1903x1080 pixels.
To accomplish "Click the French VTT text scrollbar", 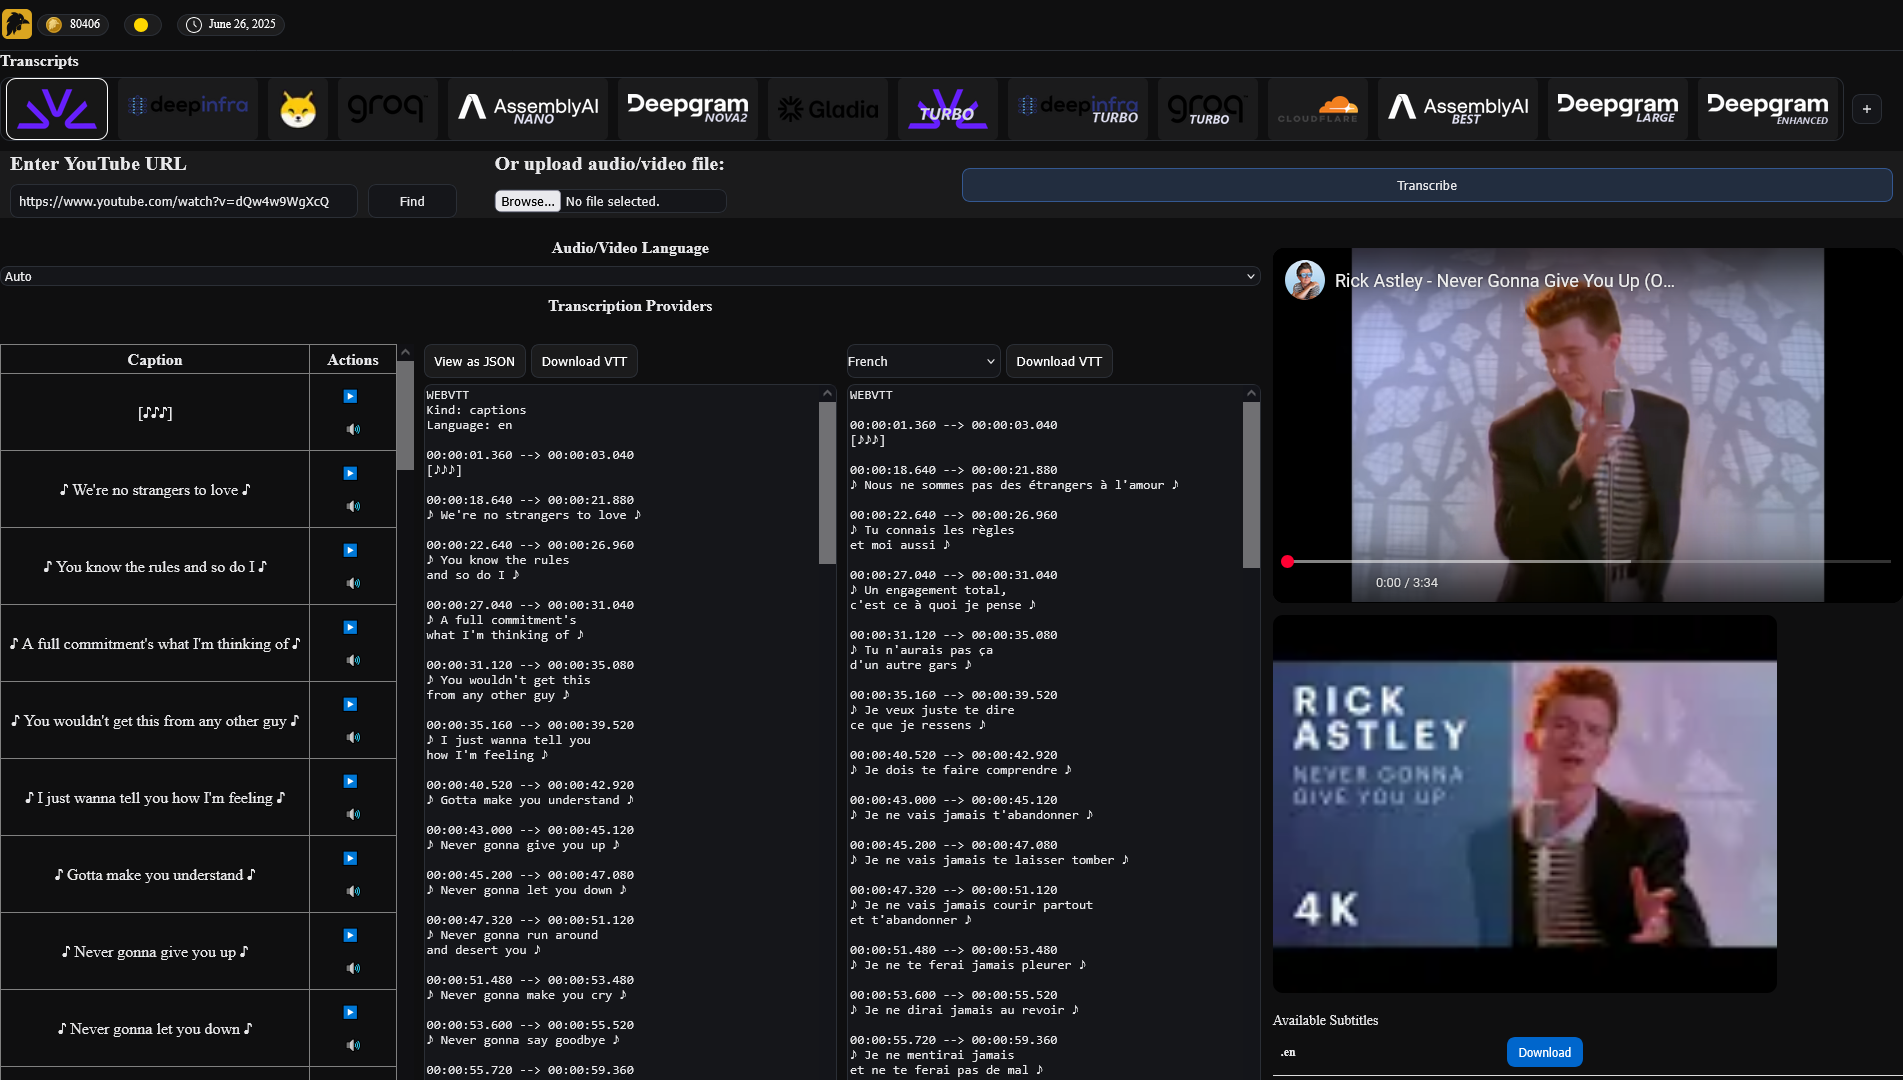I will (1251, 484).
